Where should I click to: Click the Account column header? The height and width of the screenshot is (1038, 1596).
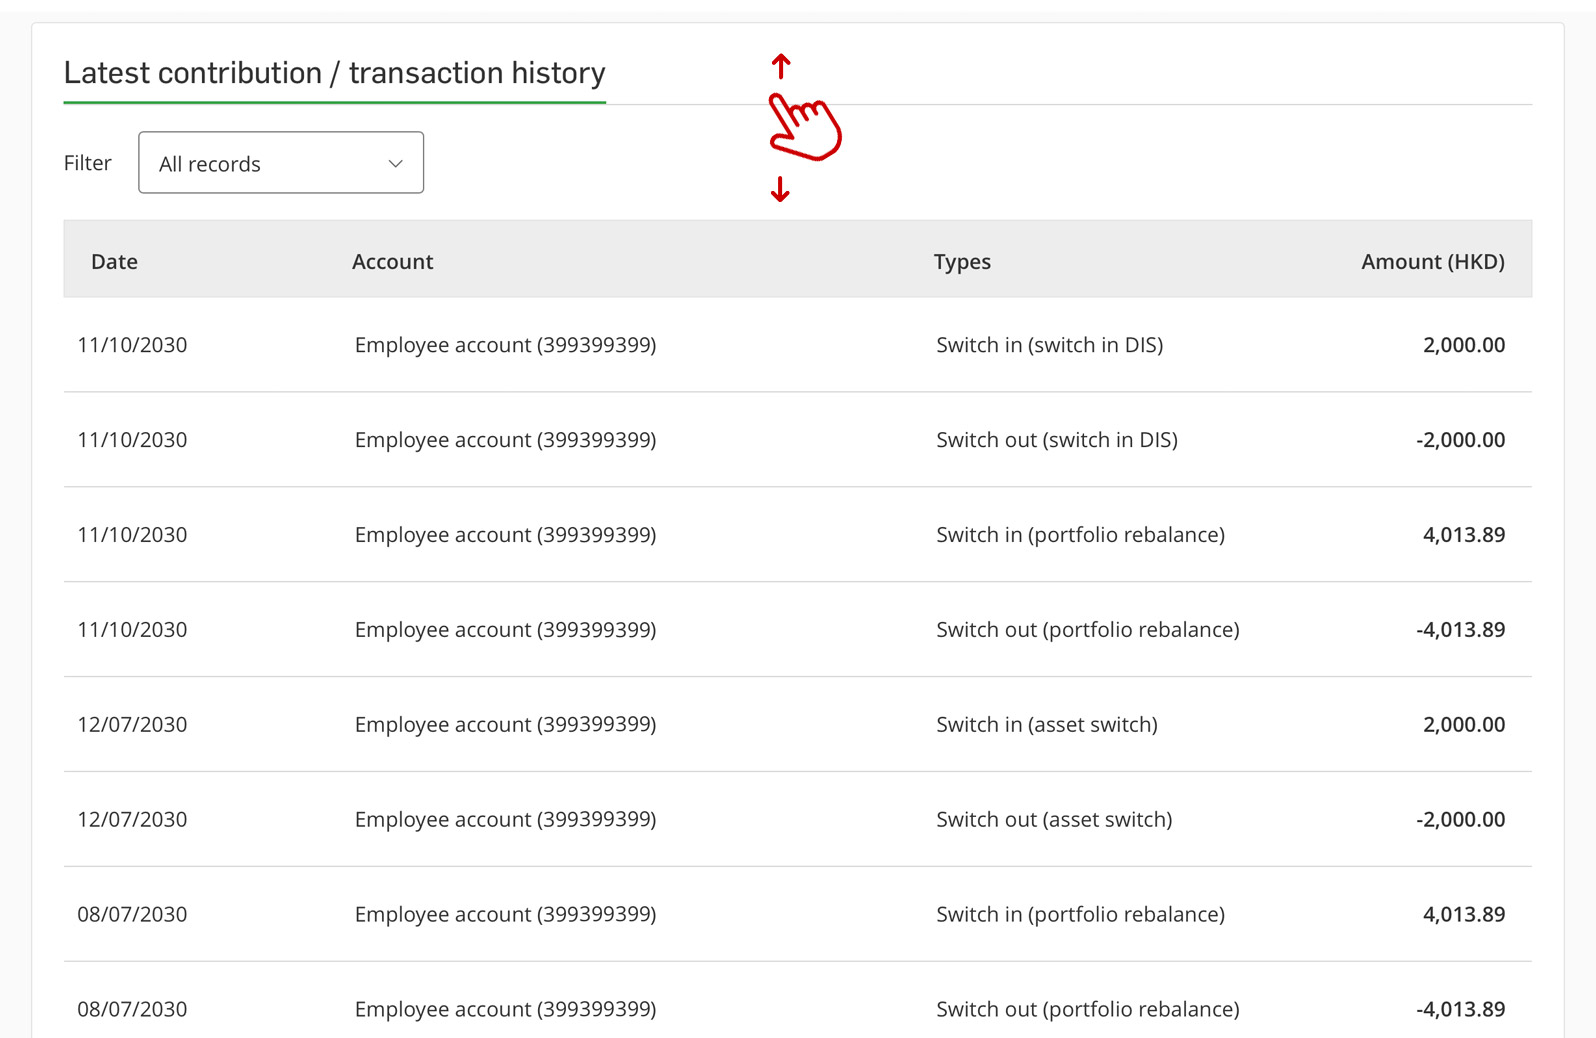[x=392, y=261]
